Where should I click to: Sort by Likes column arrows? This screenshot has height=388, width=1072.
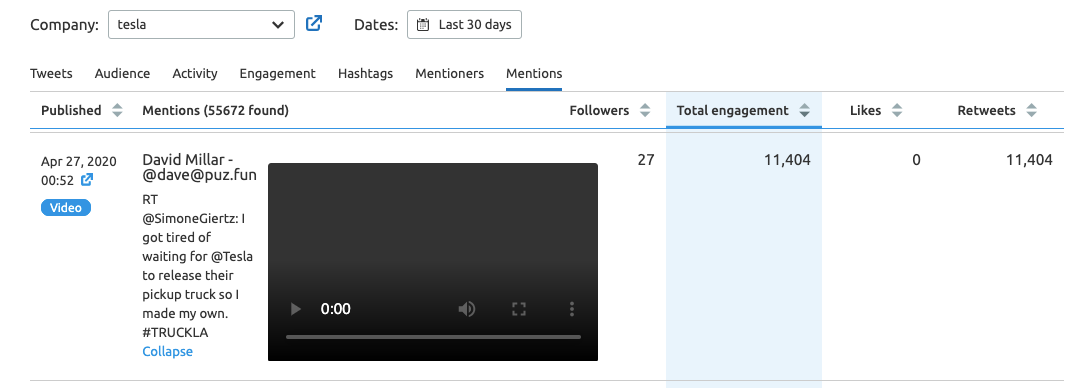pyautogui.click(x=897, y=111)
